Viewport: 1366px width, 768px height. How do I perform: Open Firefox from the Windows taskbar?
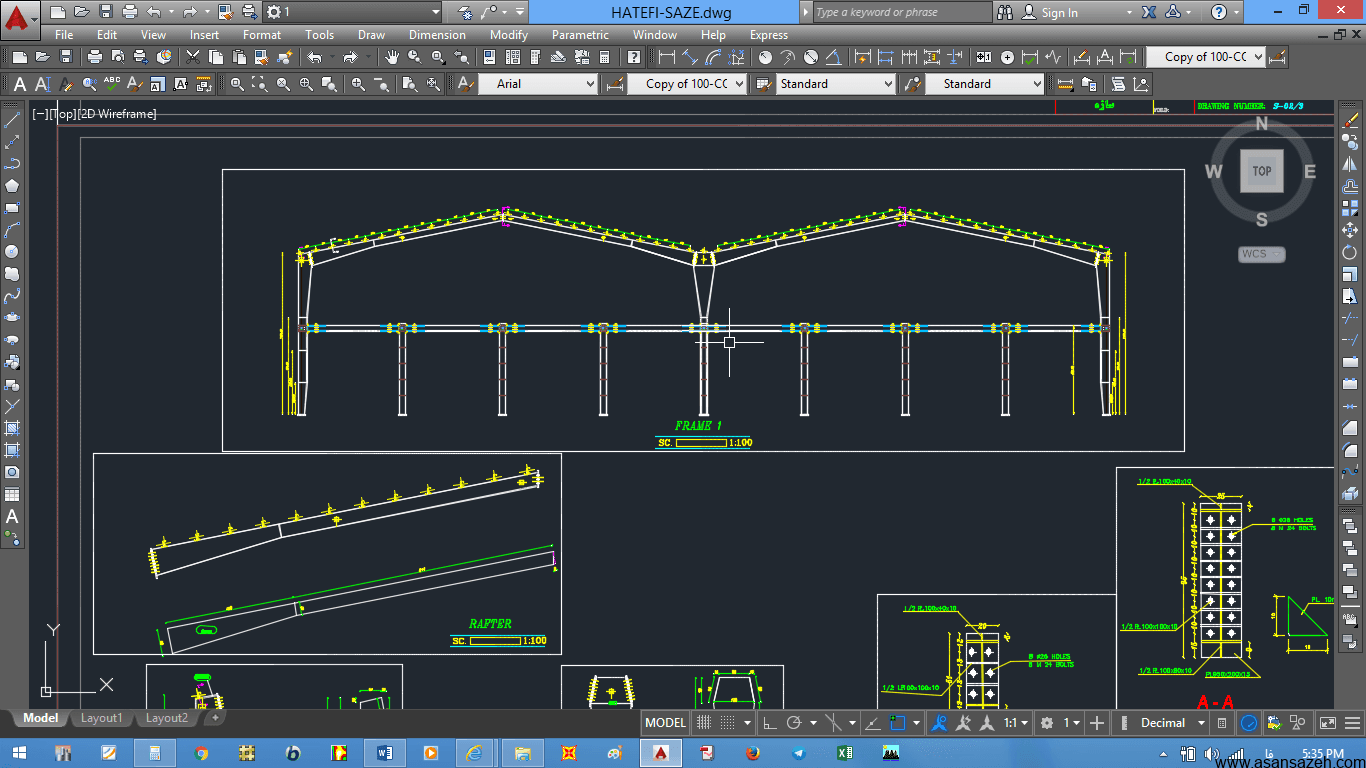click(752, 752)
